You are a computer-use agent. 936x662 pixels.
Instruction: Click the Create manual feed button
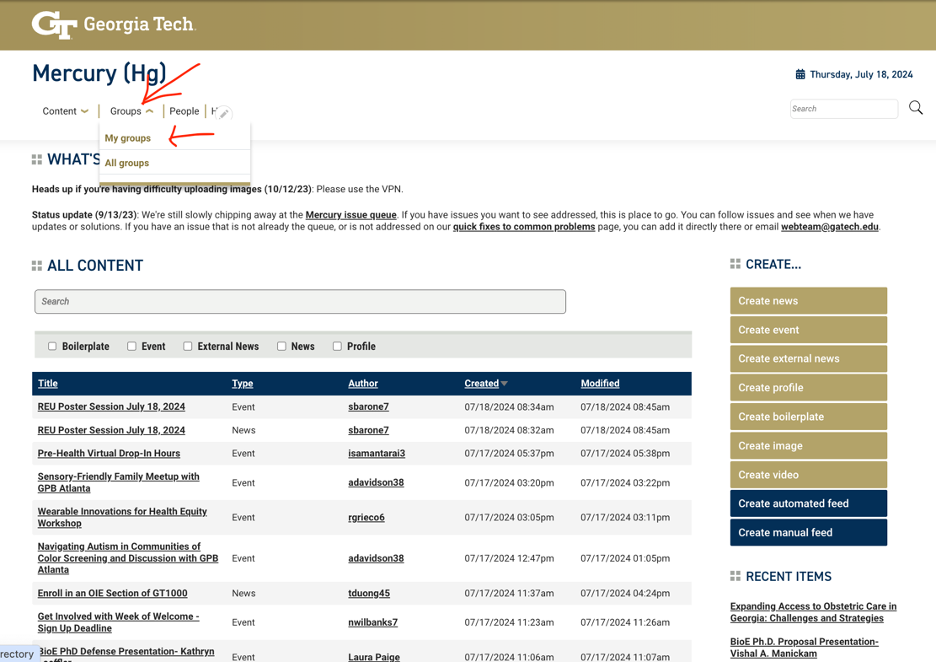tap(808, 532)
